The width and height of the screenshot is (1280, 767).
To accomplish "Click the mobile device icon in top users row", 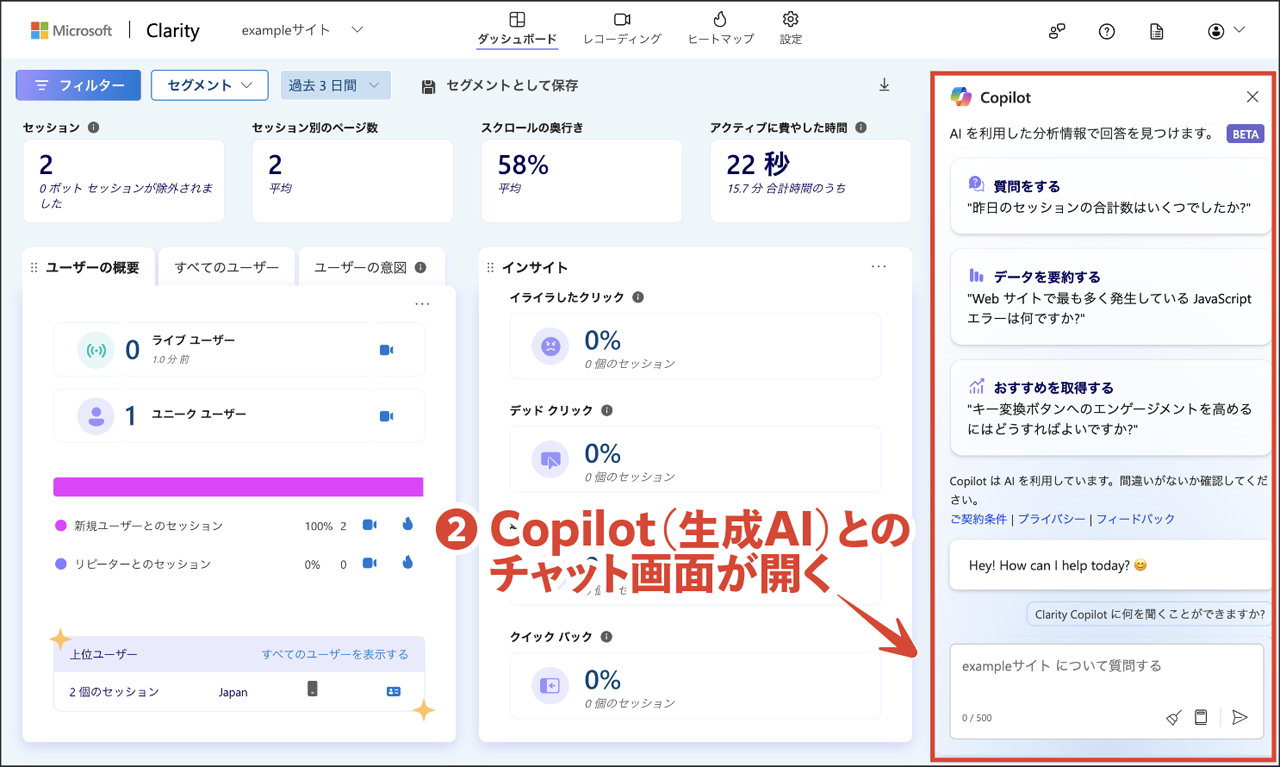I will 313,689.
